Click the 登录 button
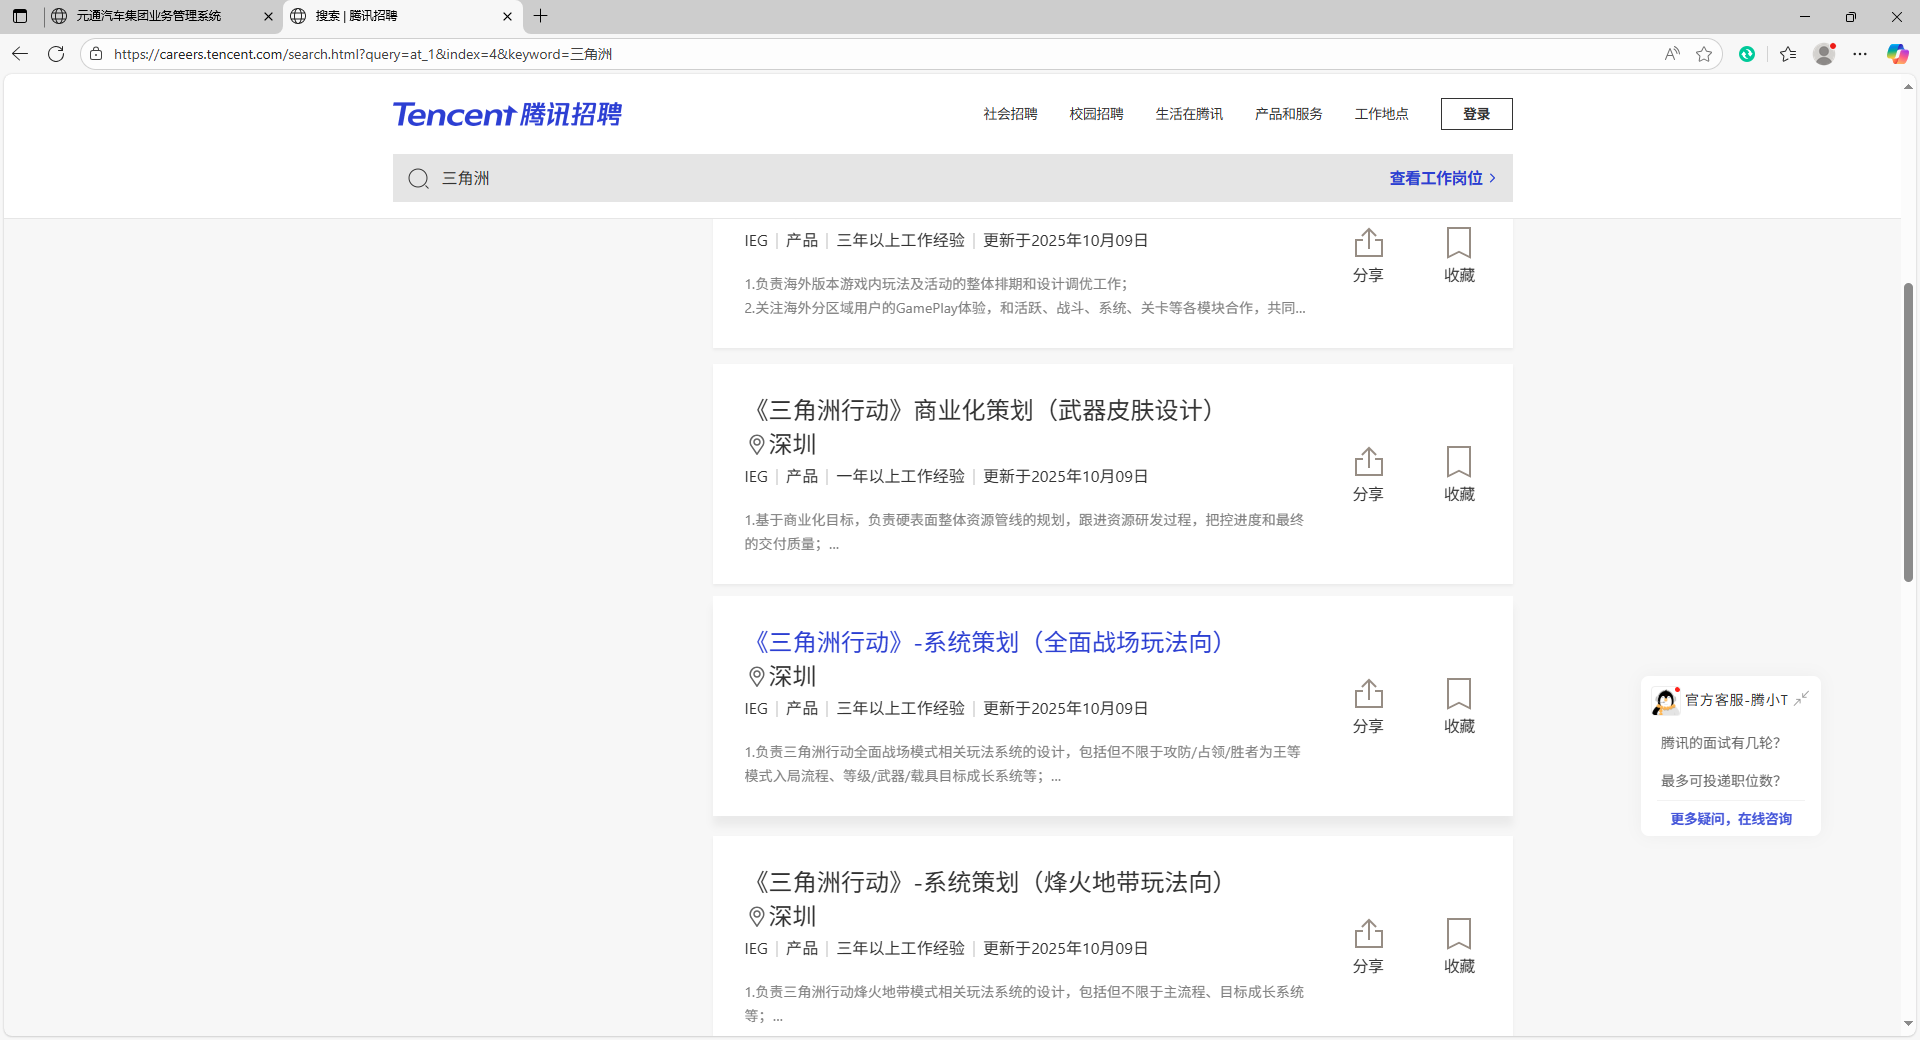 1476,114
